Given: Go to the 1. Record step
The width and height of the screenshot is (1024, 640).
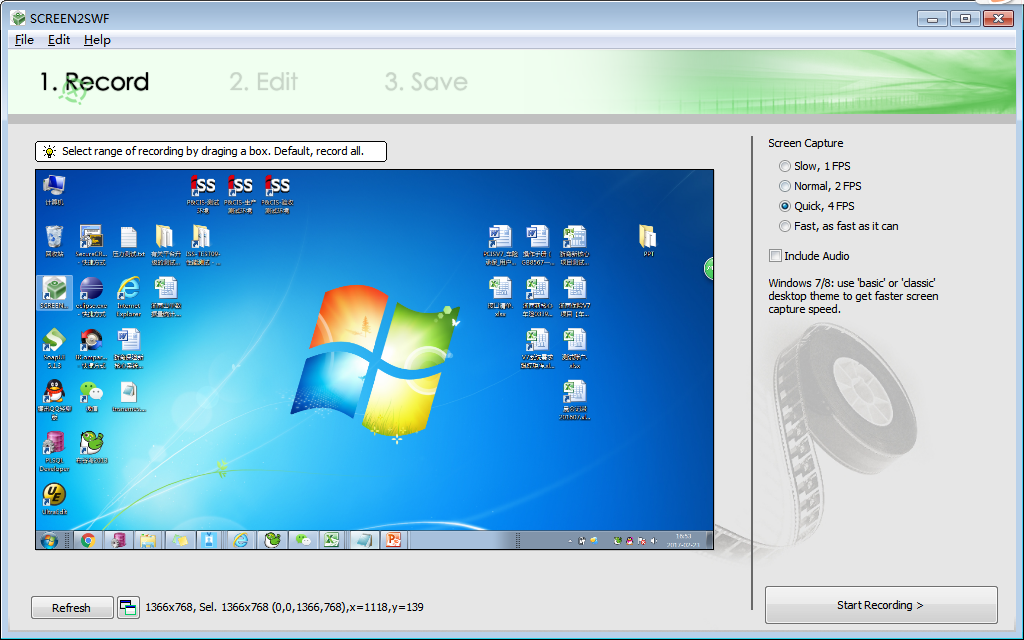Looking at the screenshot, I should [95, 82].
